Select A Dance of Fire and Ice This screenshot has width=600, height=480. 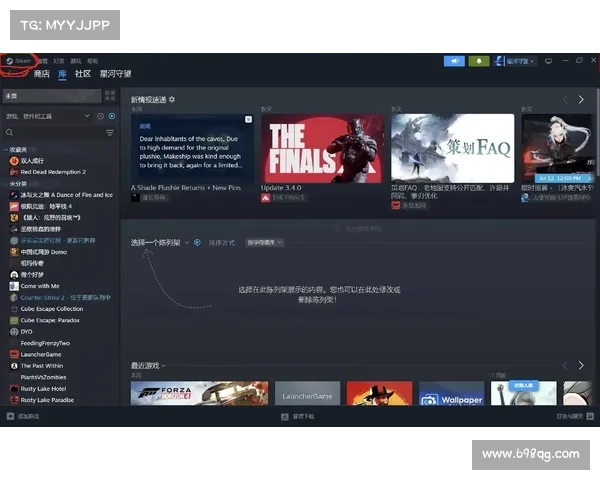pyautogui.click(x=67, y=195)
